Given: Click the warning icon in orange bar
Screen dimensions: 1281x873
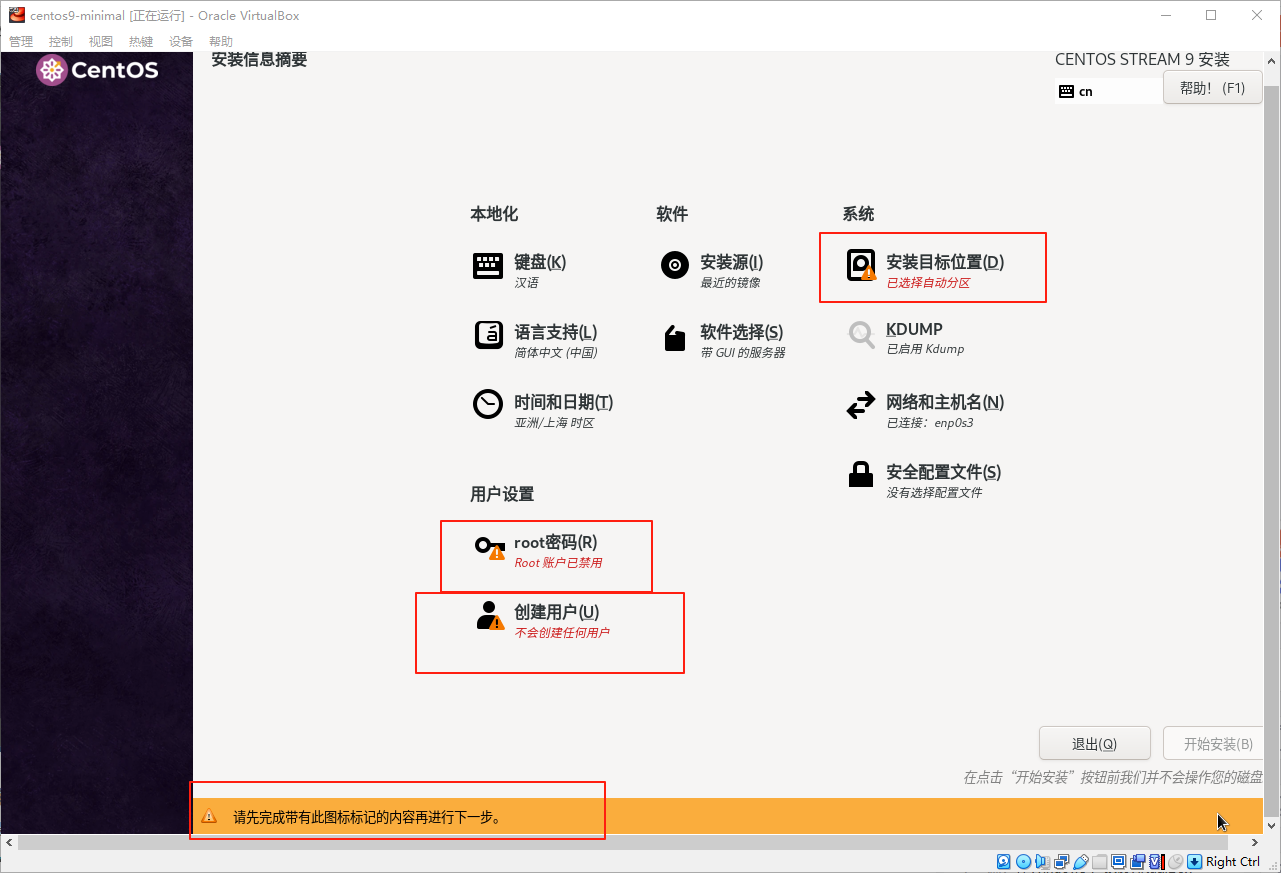Looking at the screenshot, I should coord(209,816).
